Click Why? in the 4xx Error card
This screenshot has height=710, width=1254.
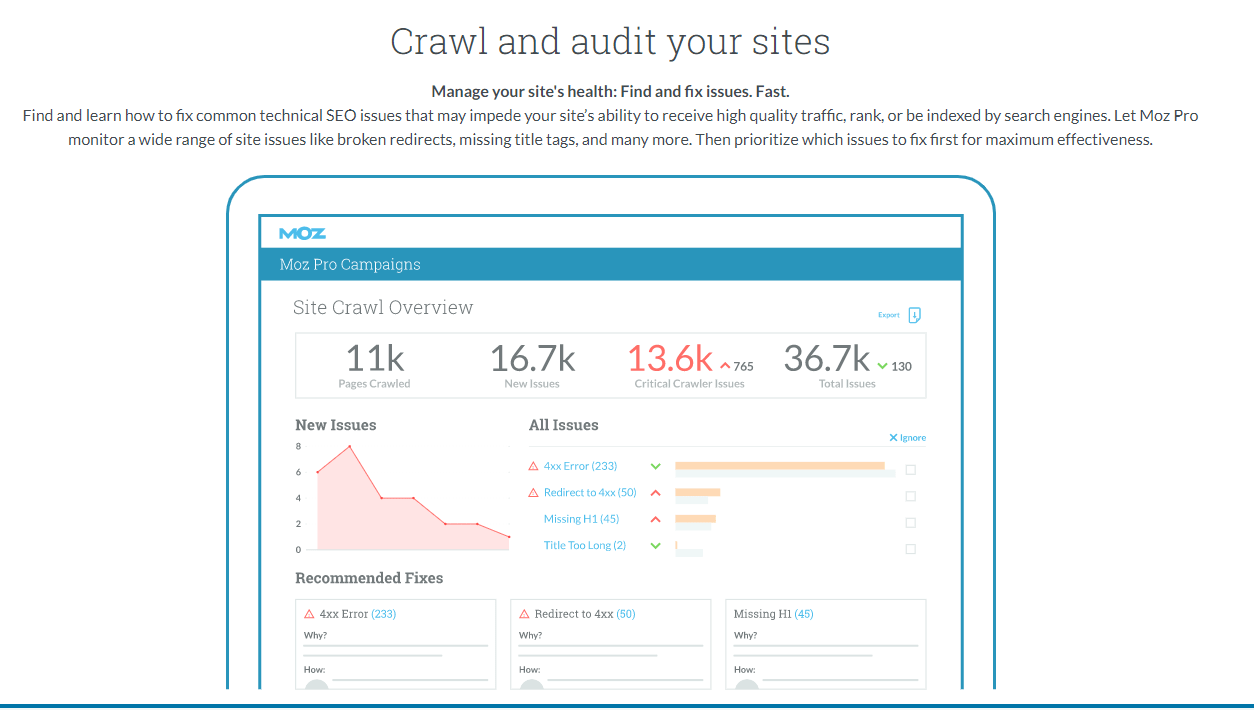tap(315, 636)
